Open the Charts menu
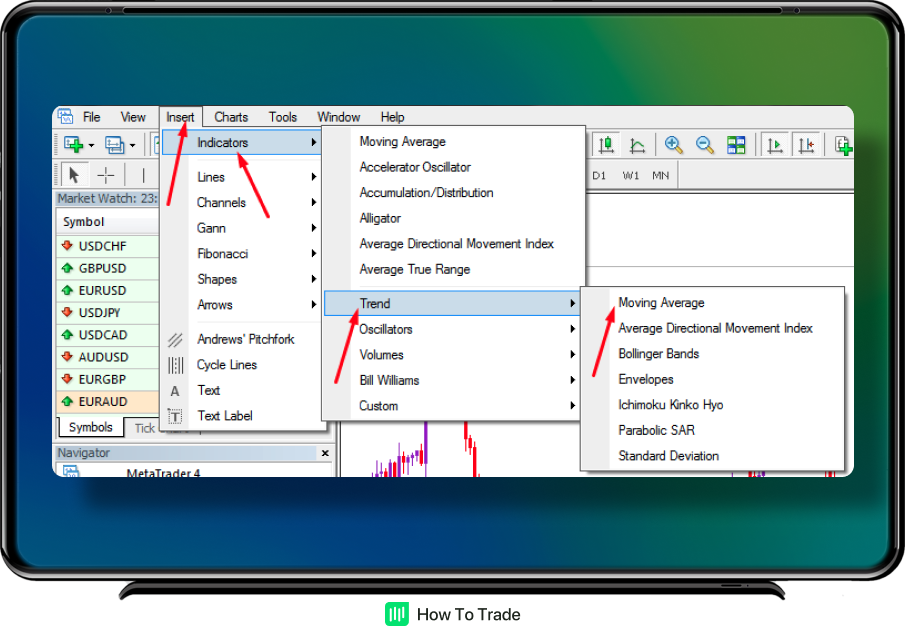This screenshot has width=906, height=636. tap(231, 117)
